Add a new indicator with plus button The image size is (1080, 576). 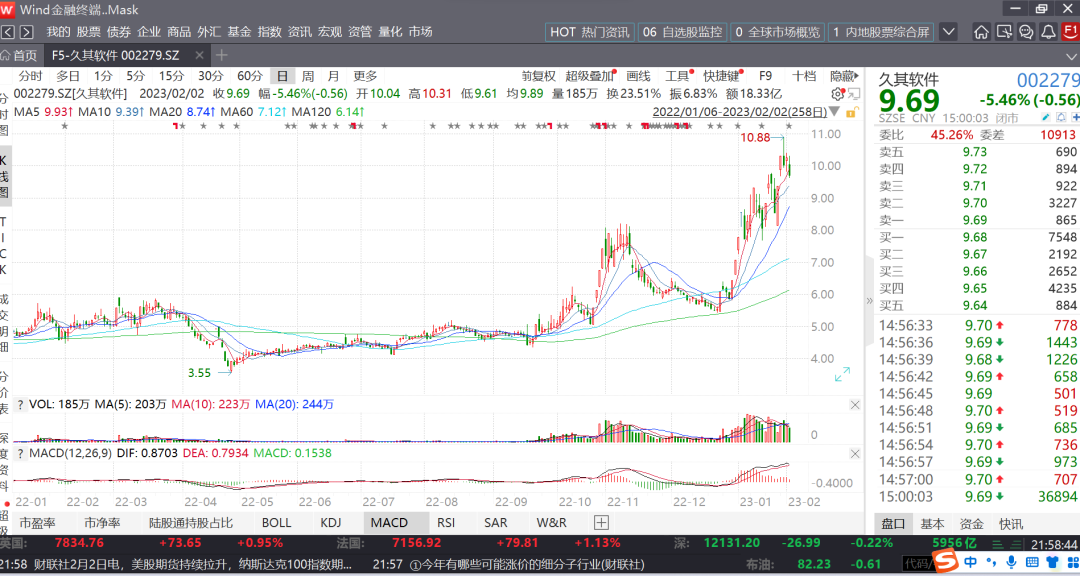pos(601,523)
